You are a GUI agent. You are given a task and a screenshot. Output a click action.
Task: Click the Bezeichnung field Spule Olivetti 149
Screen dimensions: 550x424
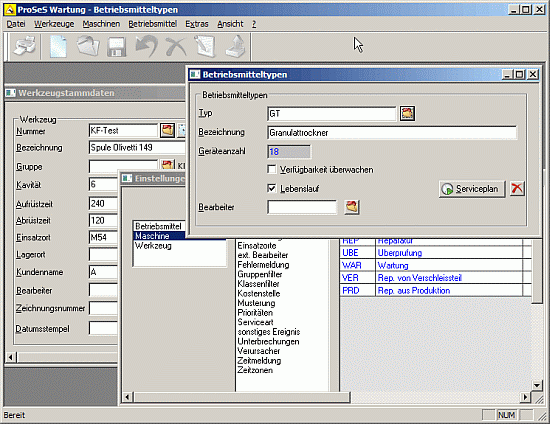(x=137, y=147)
